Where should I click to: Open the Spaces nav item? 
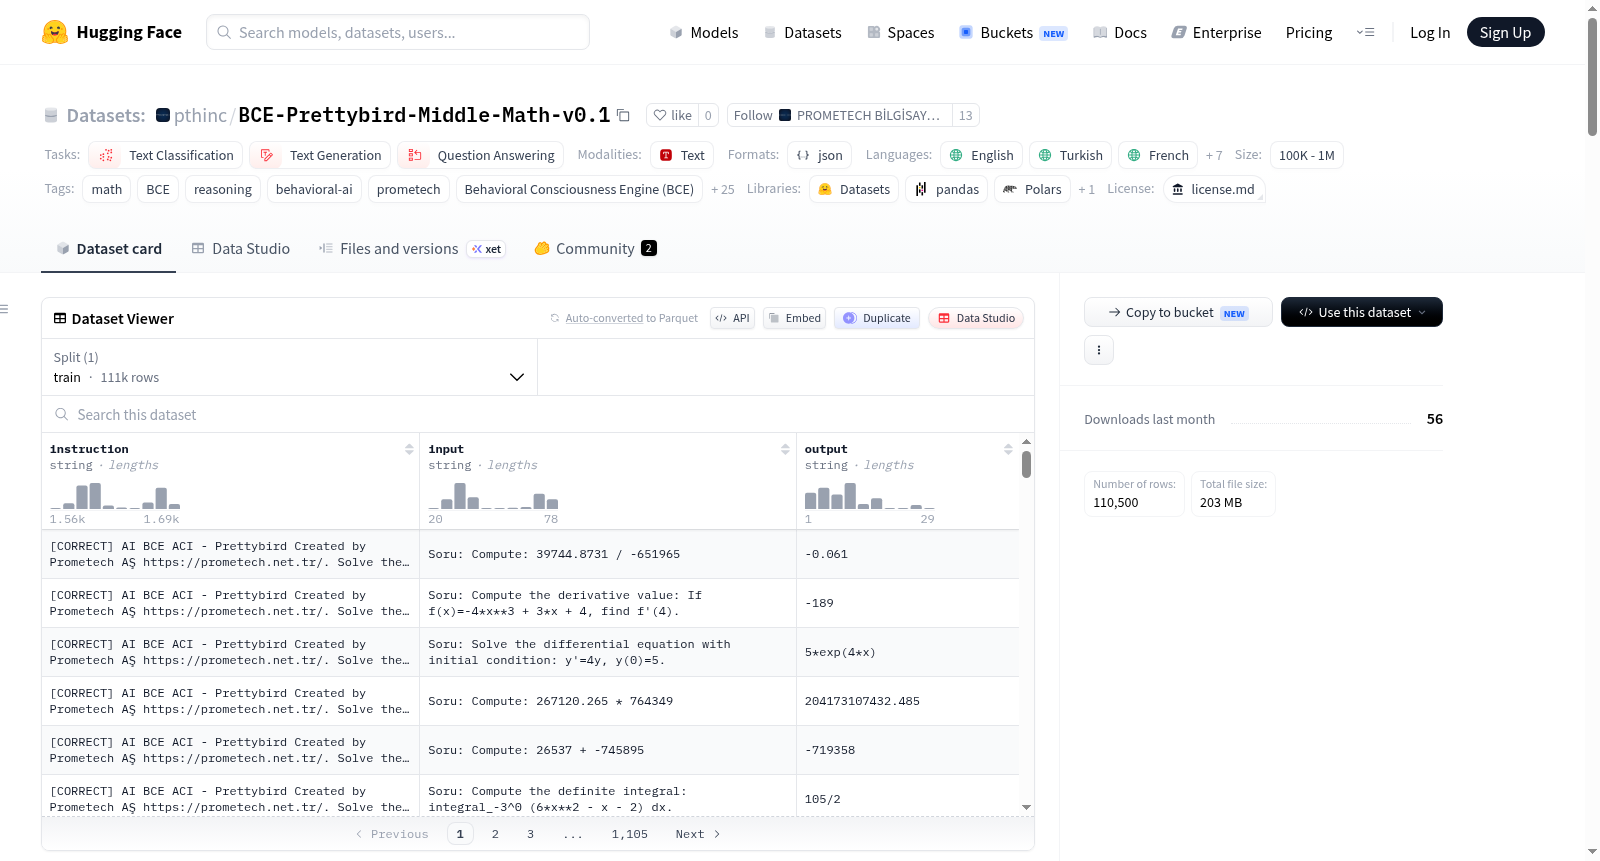tap(900, 32)
